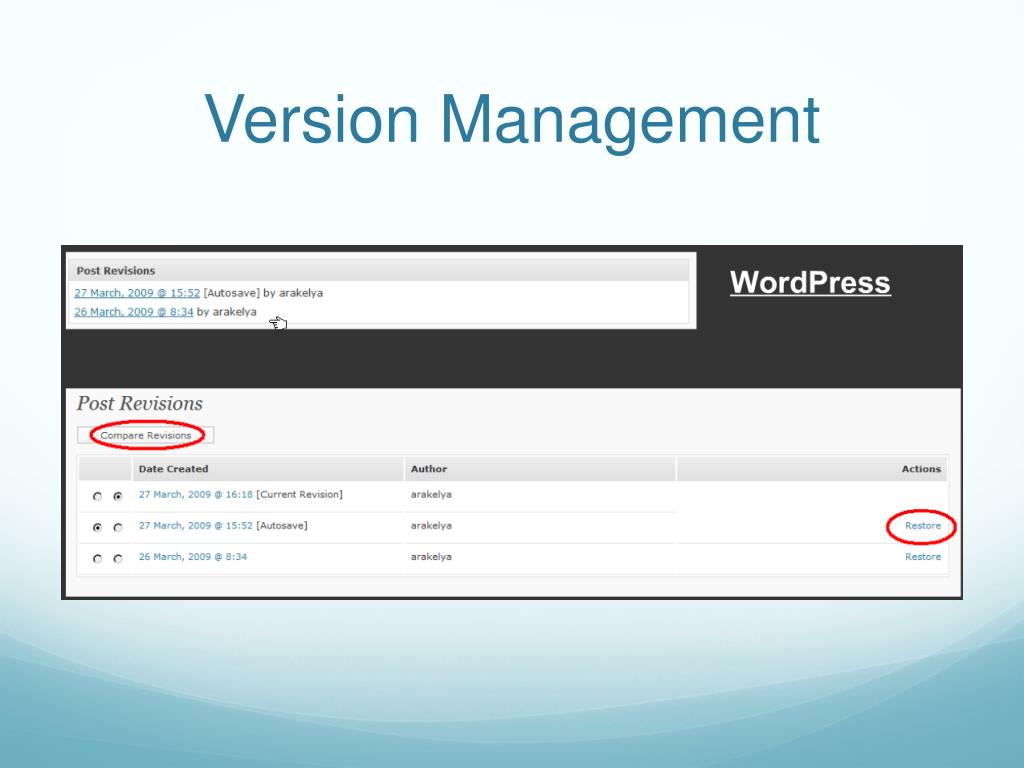Click author arakelya in 26 March table row
The height and width of the screenshot is (768, 1024).
[x=431, y=556]
